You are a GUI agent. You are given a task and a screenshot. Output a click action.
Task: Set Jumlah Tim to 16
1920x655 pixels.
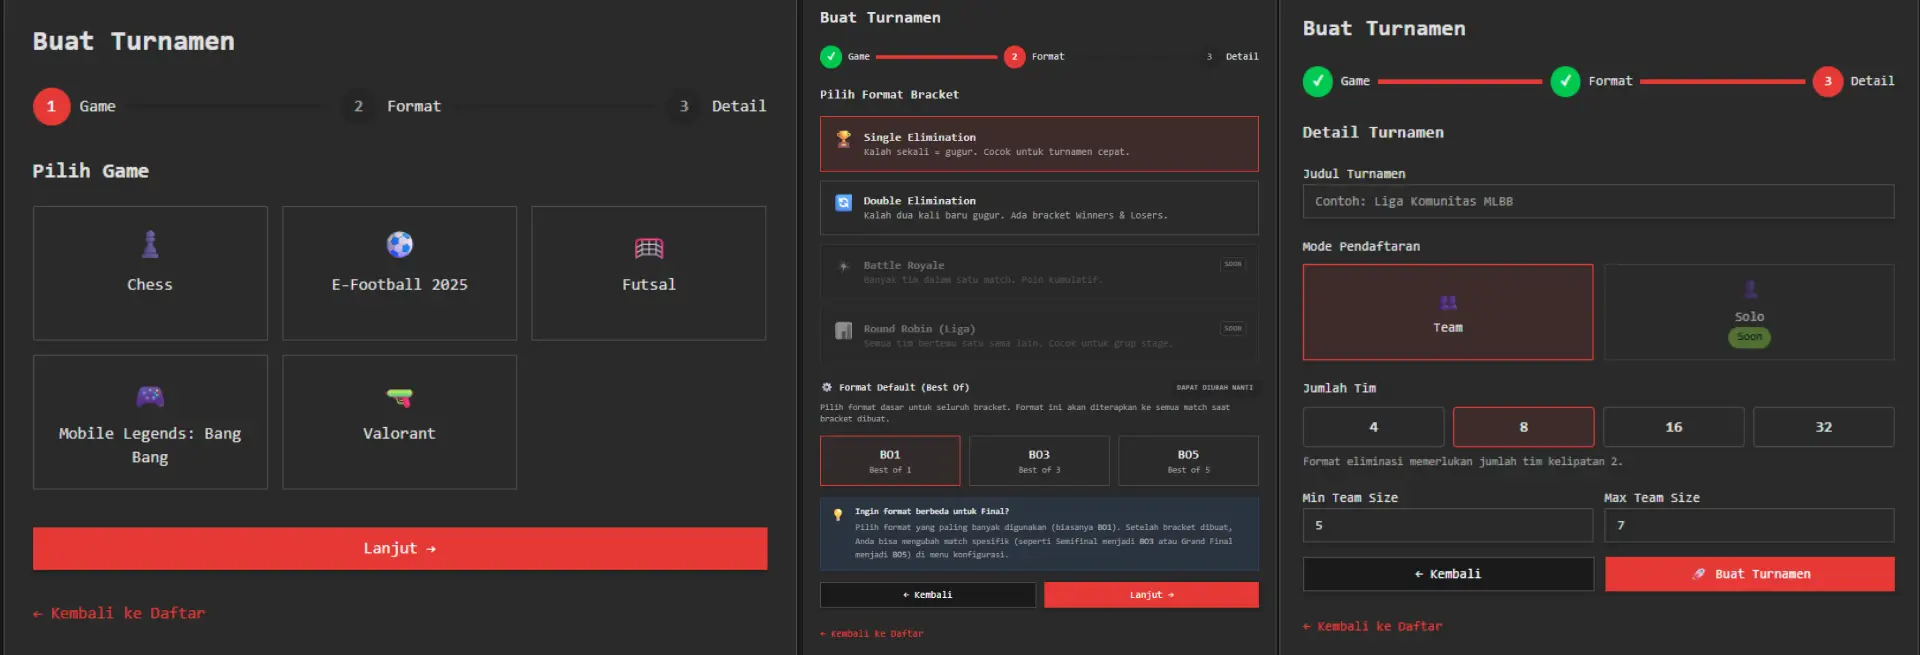click(1674, 427)
